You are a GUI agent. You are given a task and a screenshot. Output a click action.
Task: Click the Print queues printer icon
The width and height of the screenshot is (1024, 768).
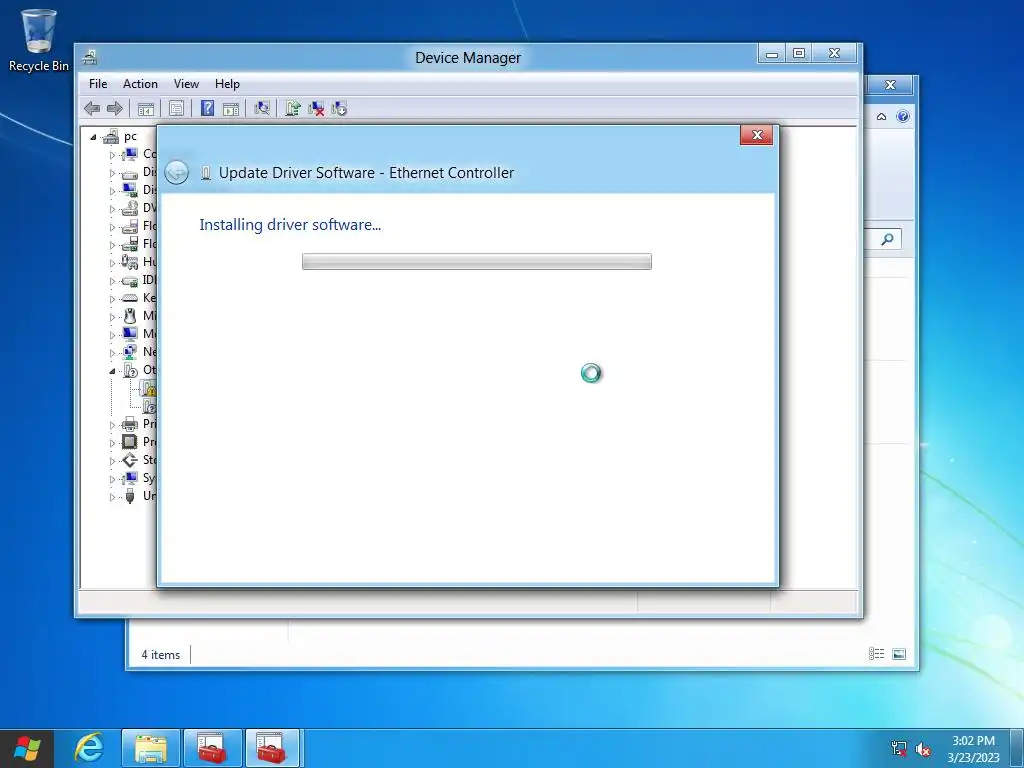[x=129, y=424]
